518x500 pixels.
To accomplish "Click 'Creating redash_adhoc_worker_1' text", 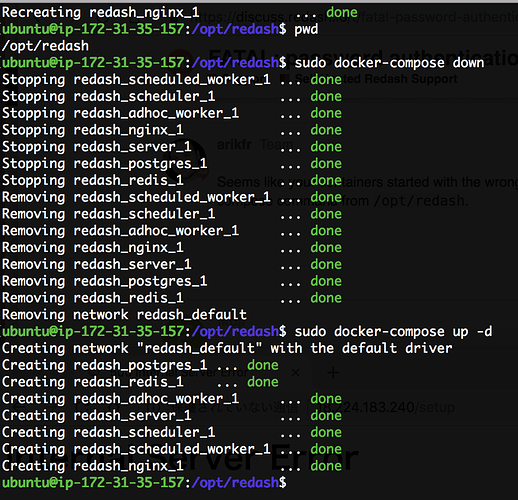I will [x=120, y=399].
